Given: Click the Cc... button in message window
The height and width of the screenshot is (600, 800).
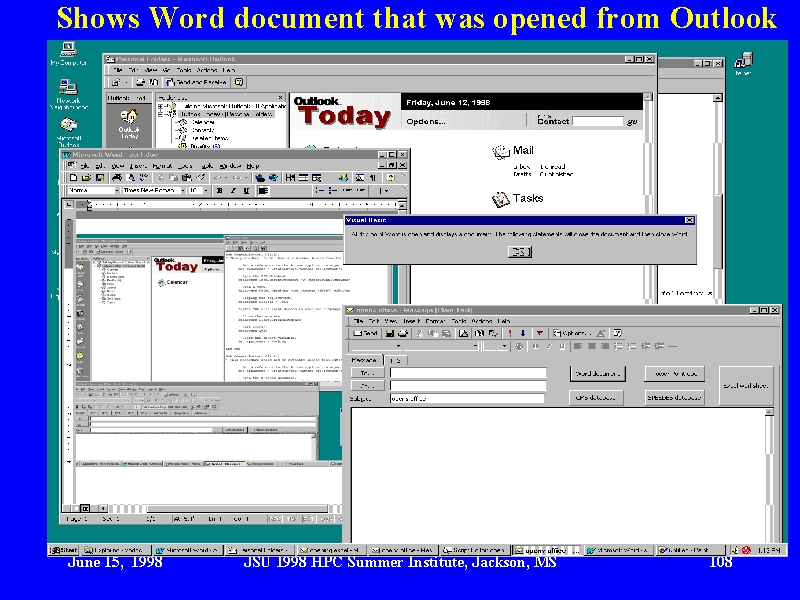Looking at the screenshot, I should pos(367,386).
